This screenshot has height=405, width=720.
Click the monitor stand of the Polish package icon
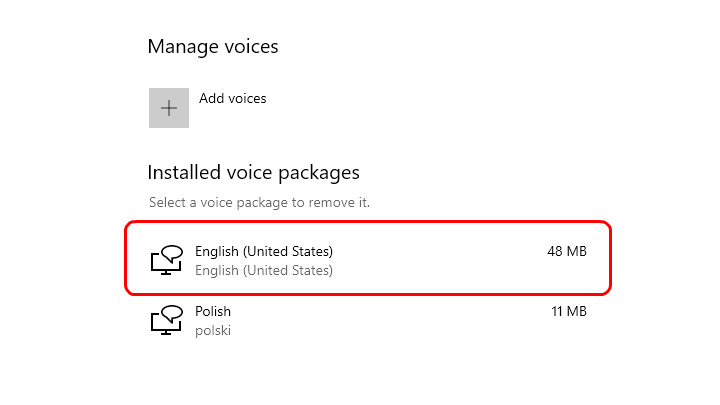[166, 332]
